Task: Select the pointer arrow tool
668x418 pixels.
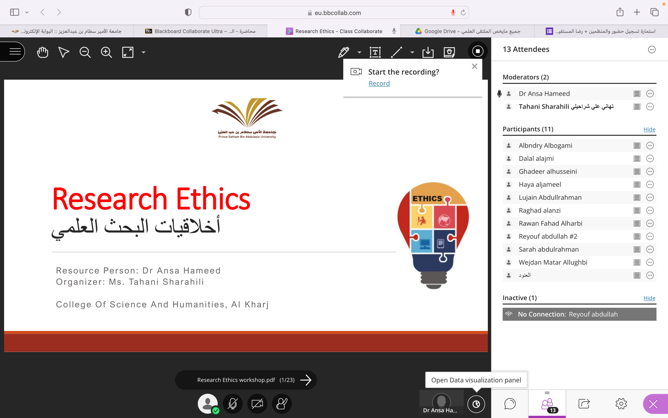Action: click(64, 52)
